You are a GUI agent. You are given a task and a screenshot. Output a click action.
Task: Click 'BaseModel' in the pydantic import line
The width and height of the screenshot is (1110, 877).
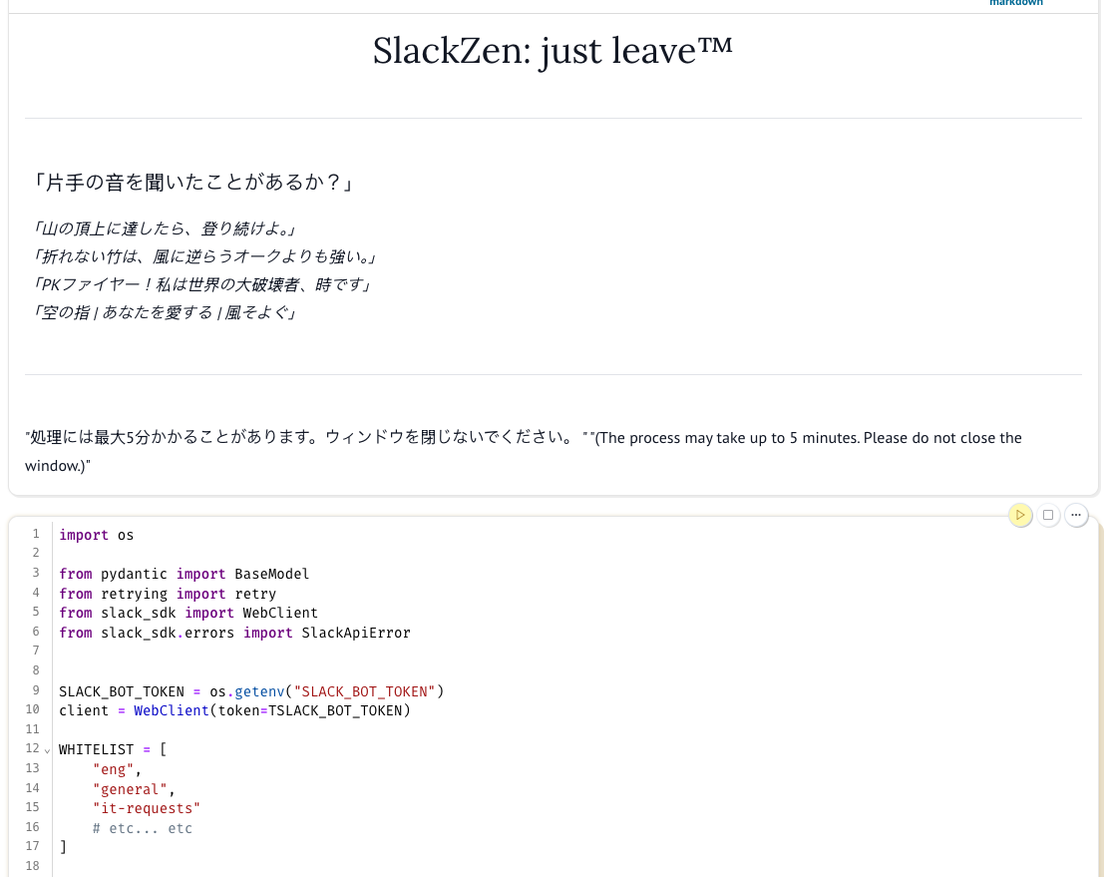pos(272,574)
